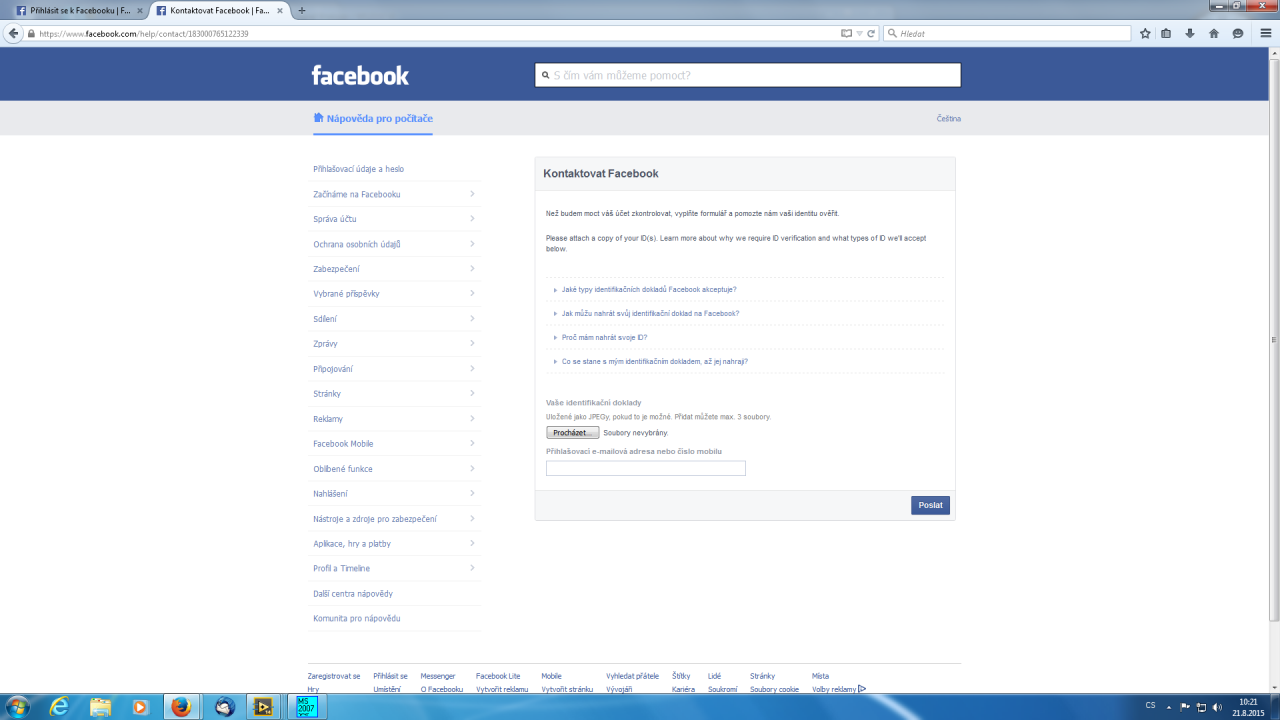The width and height of the screenshot is (1280, 720).
Task: Click the 'Poslat' submit button
Action: pos(931,505)
